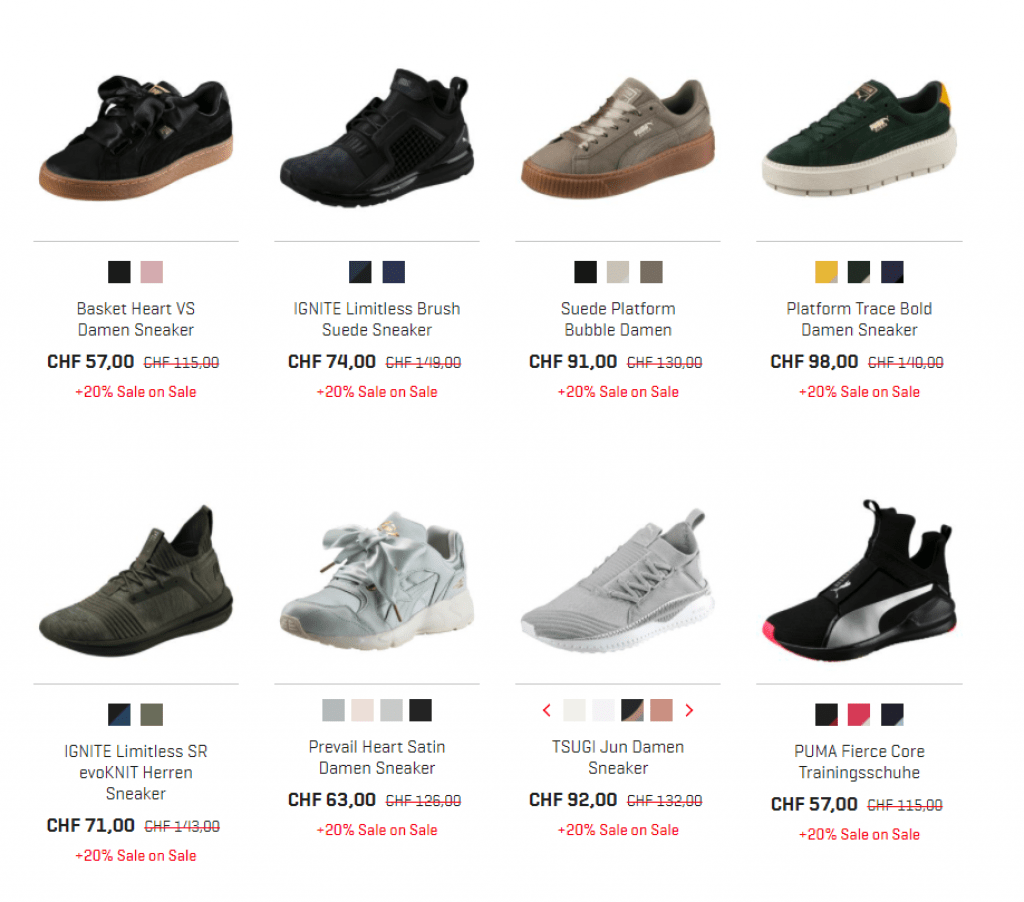Viewport: 1024px width, 902px height.
Task: Open PUMA Fierce Core Trainingsschuhe title
Action: tap(859, 762)
